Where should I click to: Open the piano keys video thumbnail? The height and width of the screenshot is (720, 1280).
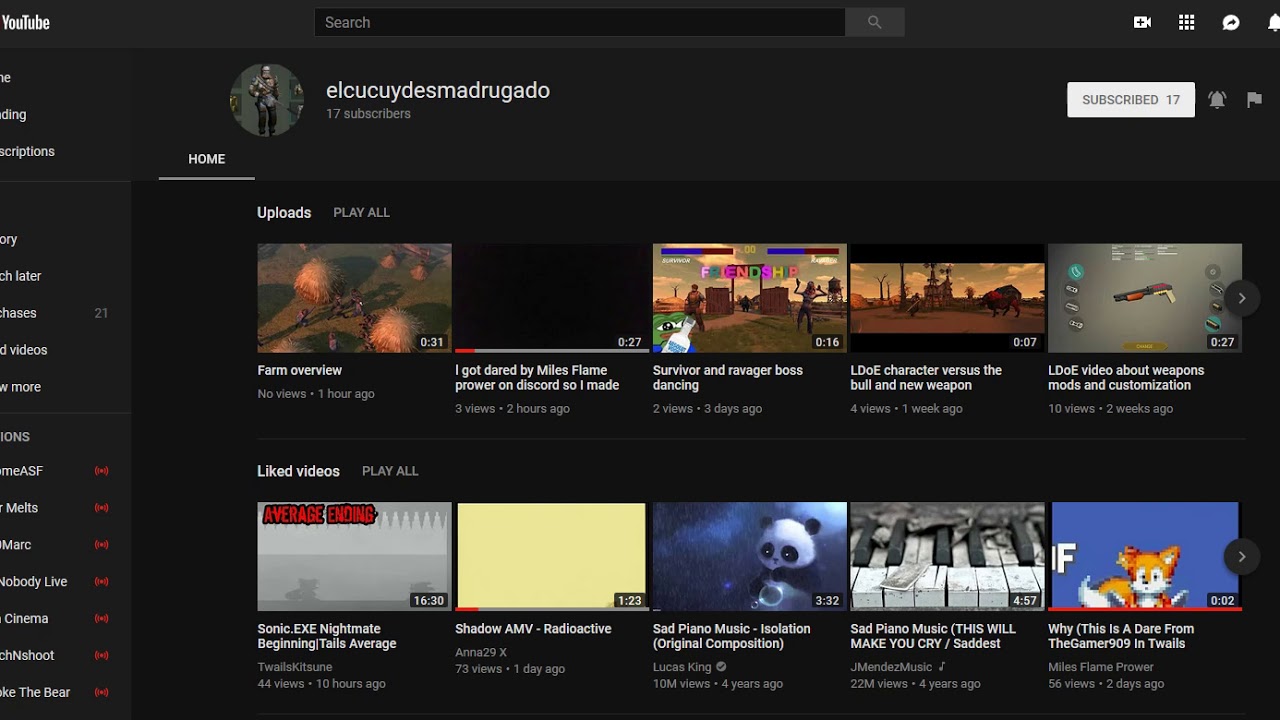(x=947, y=557)
